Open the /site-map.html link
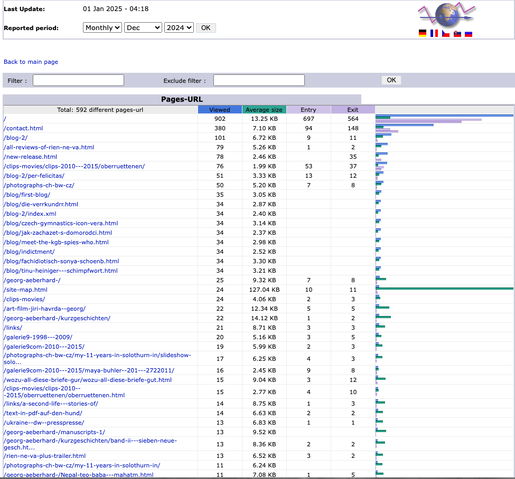 (x=25, y=290)
